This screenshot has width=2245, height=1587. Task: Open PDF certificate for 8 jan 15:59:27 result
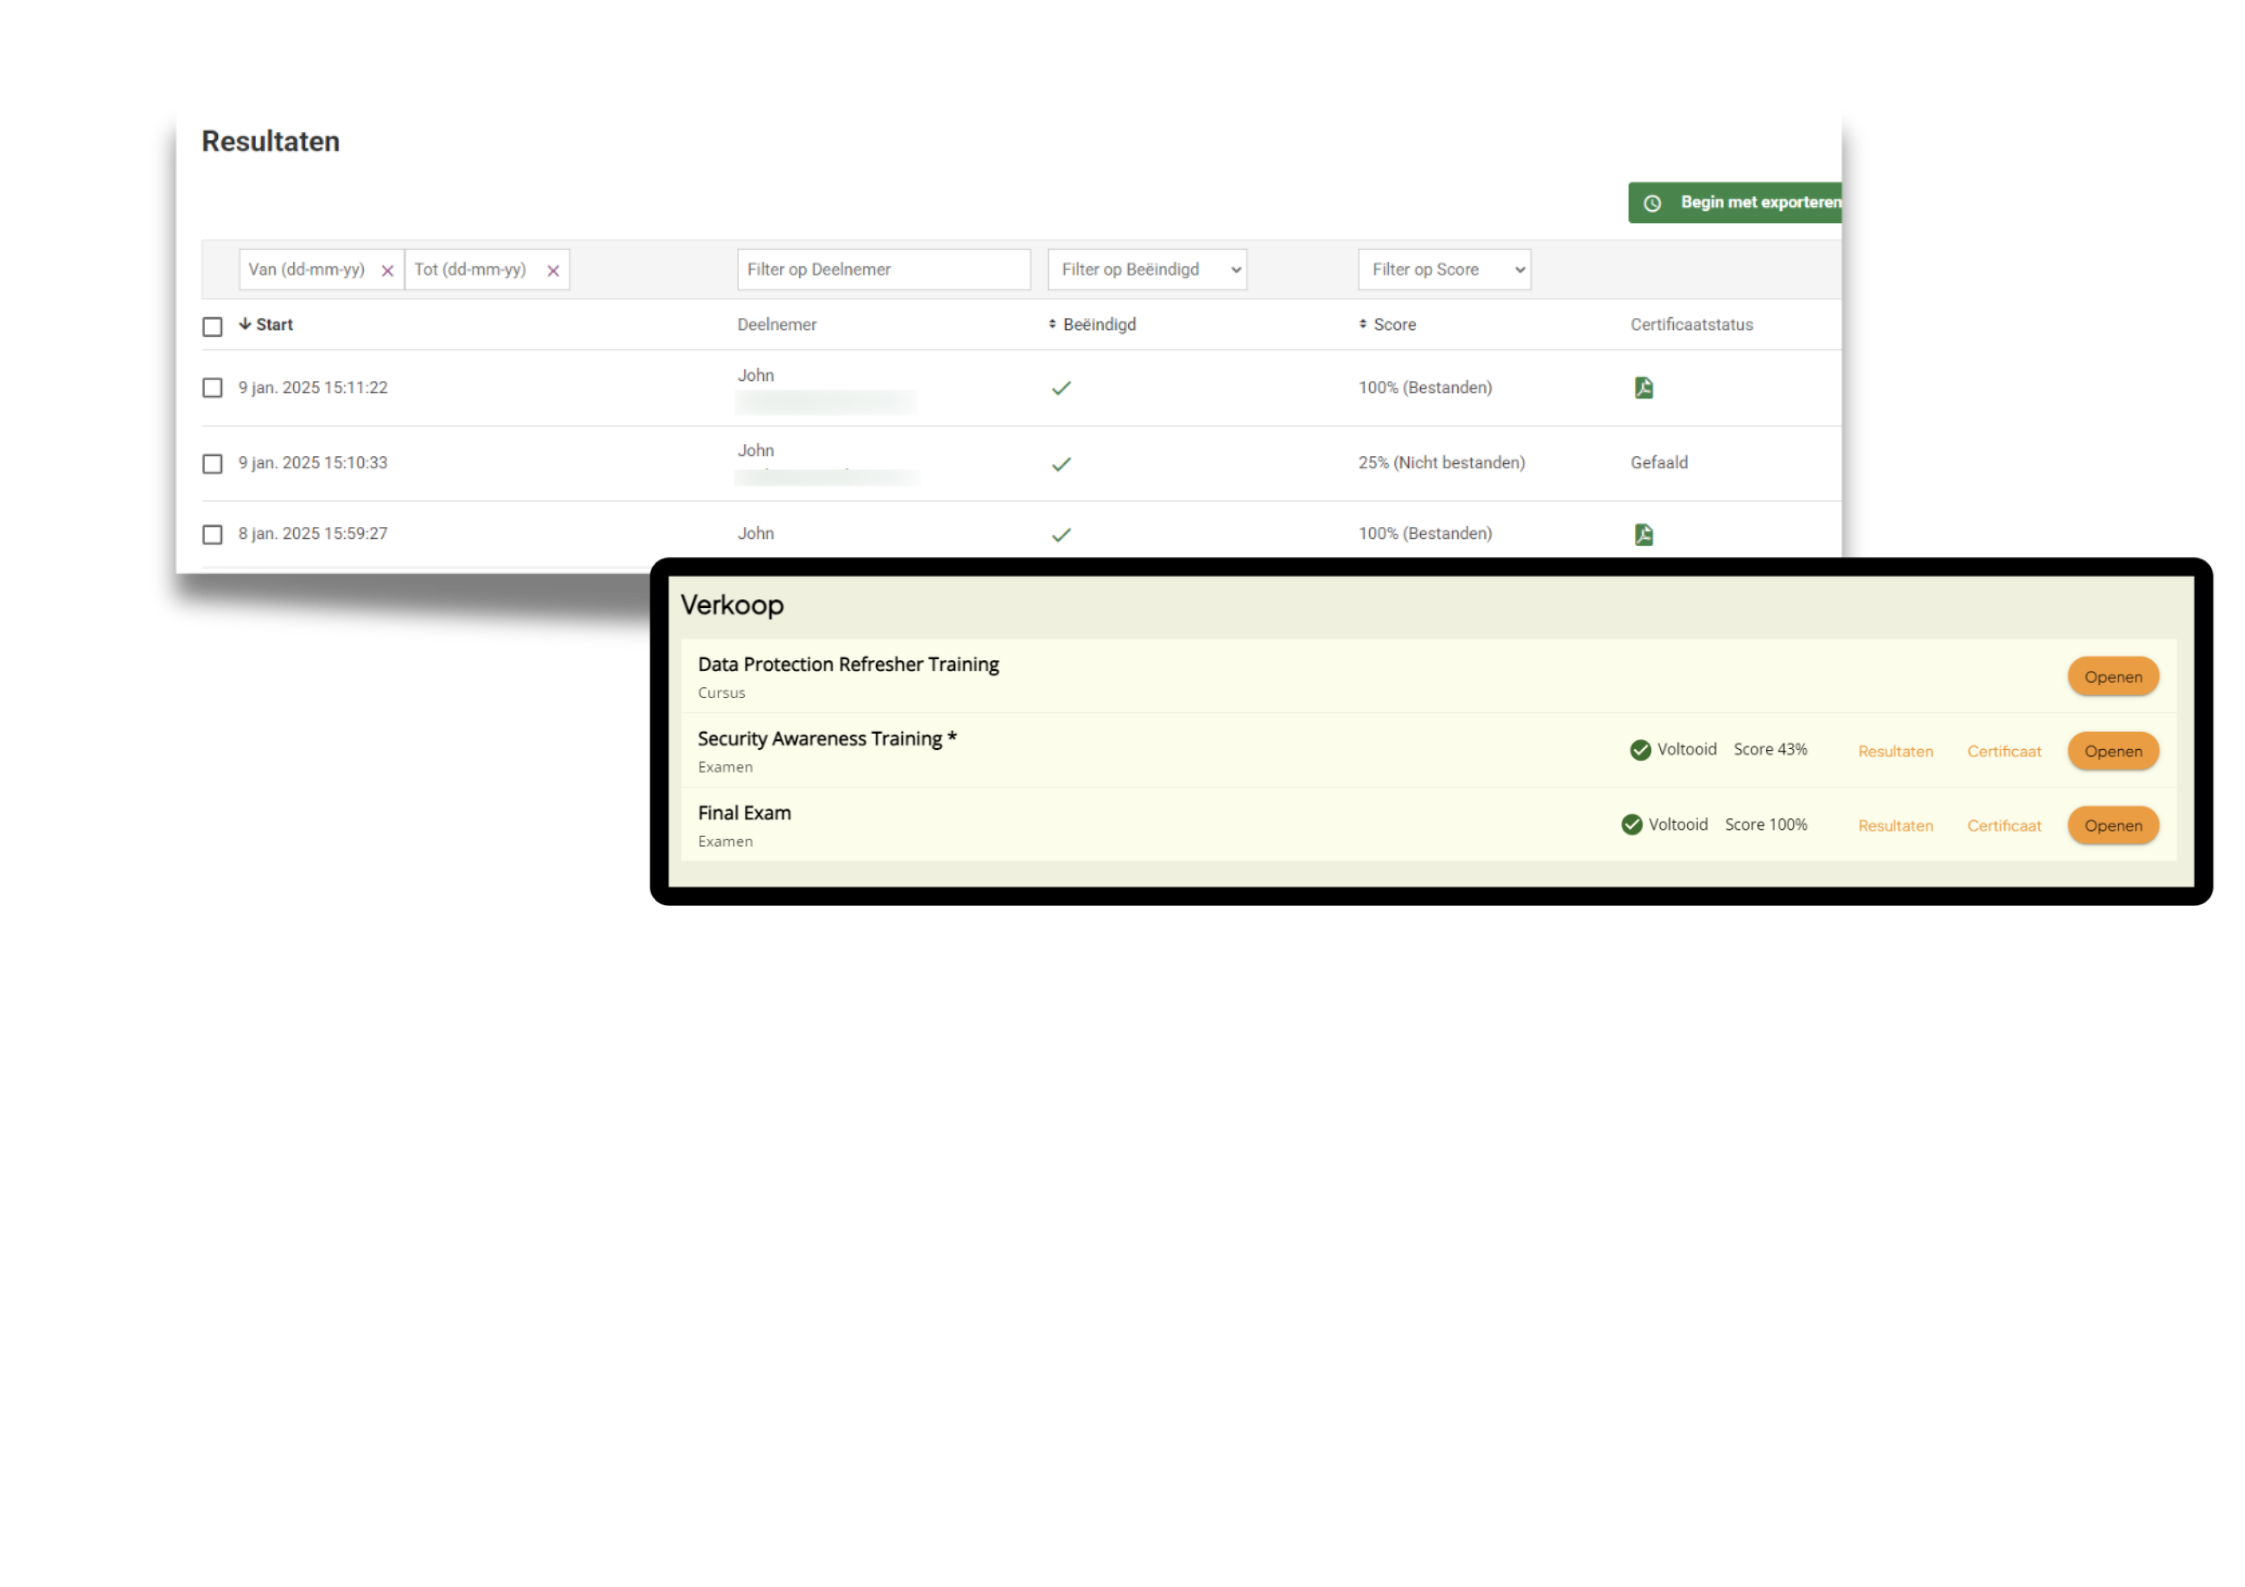pyautogui.click(x=1643, y=534)
